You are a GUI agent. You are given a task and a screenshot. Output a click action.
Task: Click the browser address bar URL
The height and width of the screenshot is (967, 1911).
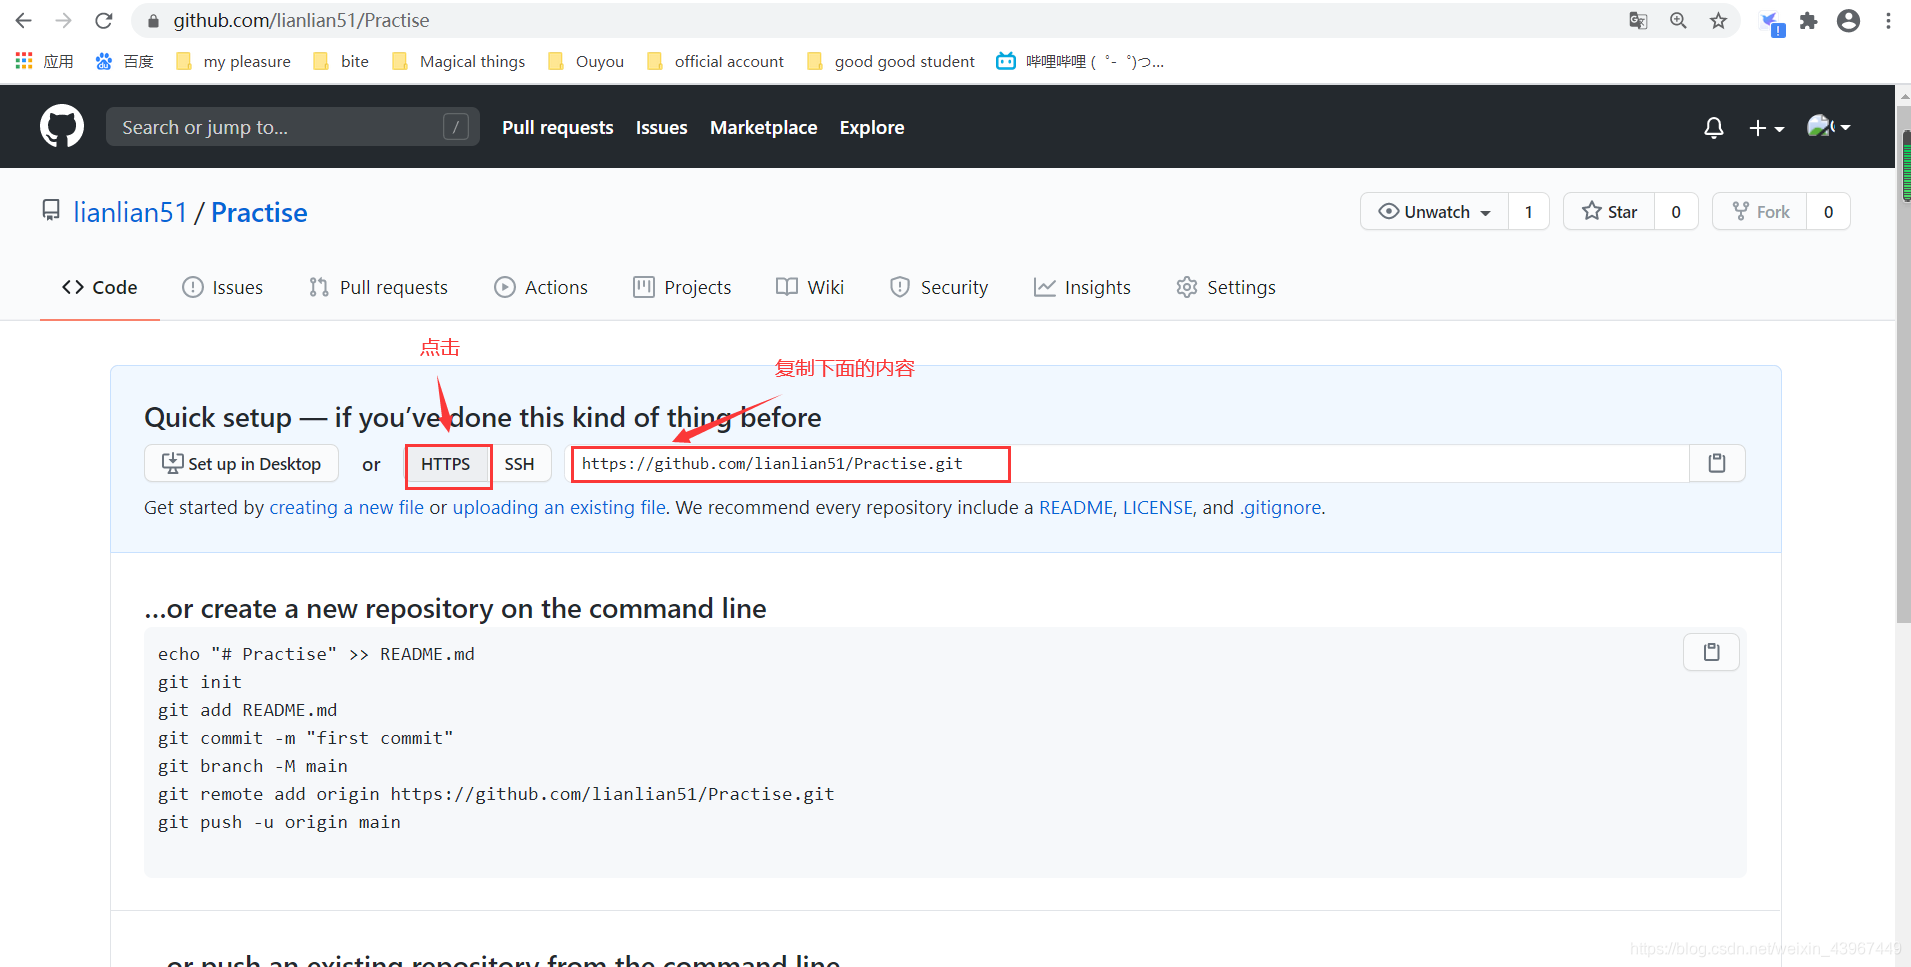coord(301,20)
